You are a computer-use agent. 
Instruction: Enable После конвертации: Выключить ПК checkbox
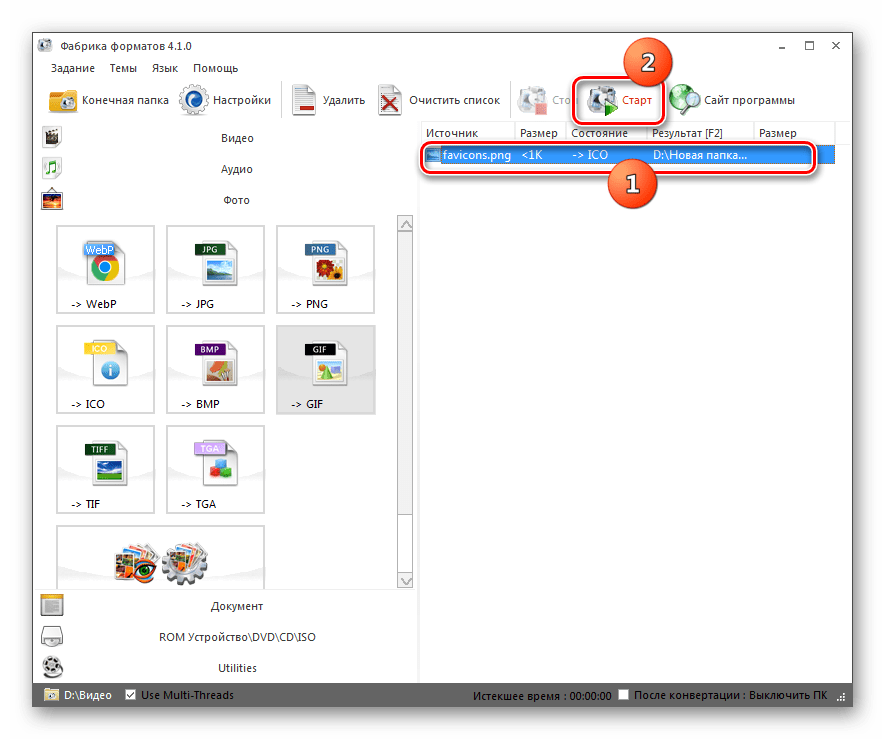pos(623,694)
